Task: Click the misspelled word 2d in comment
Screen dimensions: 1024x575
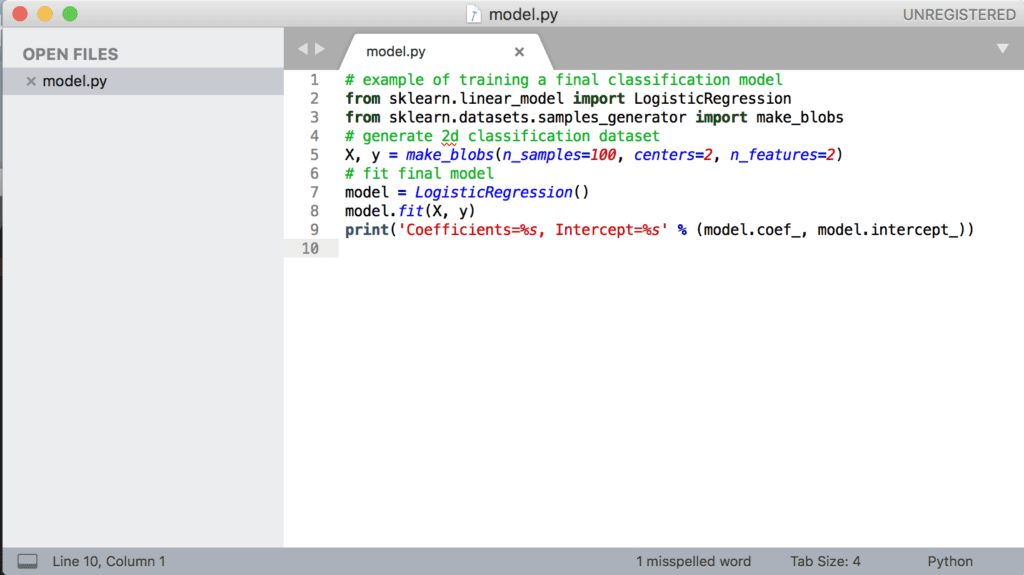Action: [x=449, y=136]
